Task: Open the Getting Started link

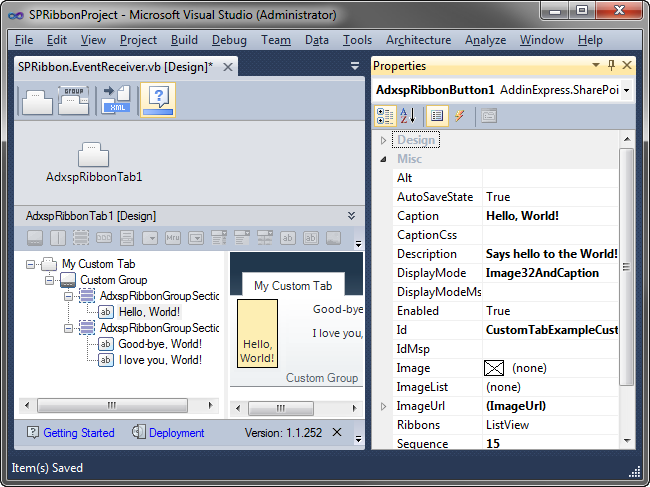Action: [79, 433]
